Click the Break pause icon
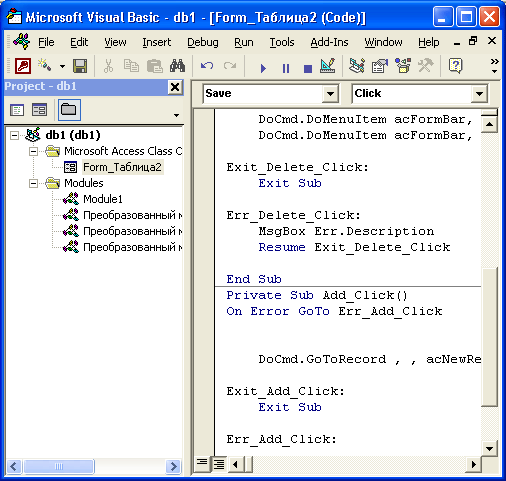 pyautogui.click(x=286, y=68)
